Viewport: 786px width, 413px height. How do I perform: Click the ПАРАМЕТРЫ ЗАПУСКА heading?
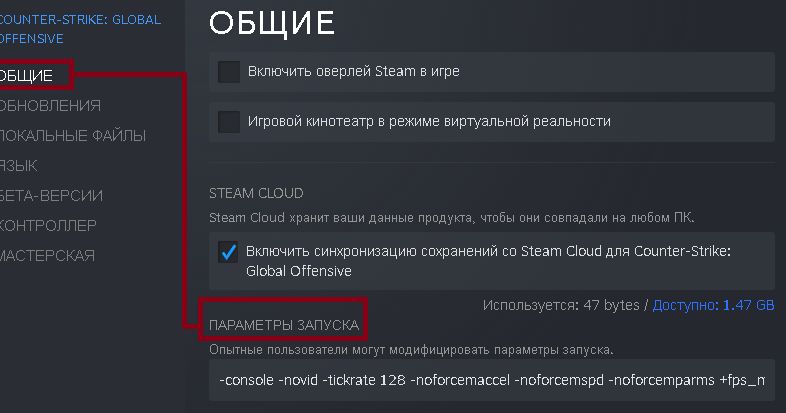tap(284, 327)
